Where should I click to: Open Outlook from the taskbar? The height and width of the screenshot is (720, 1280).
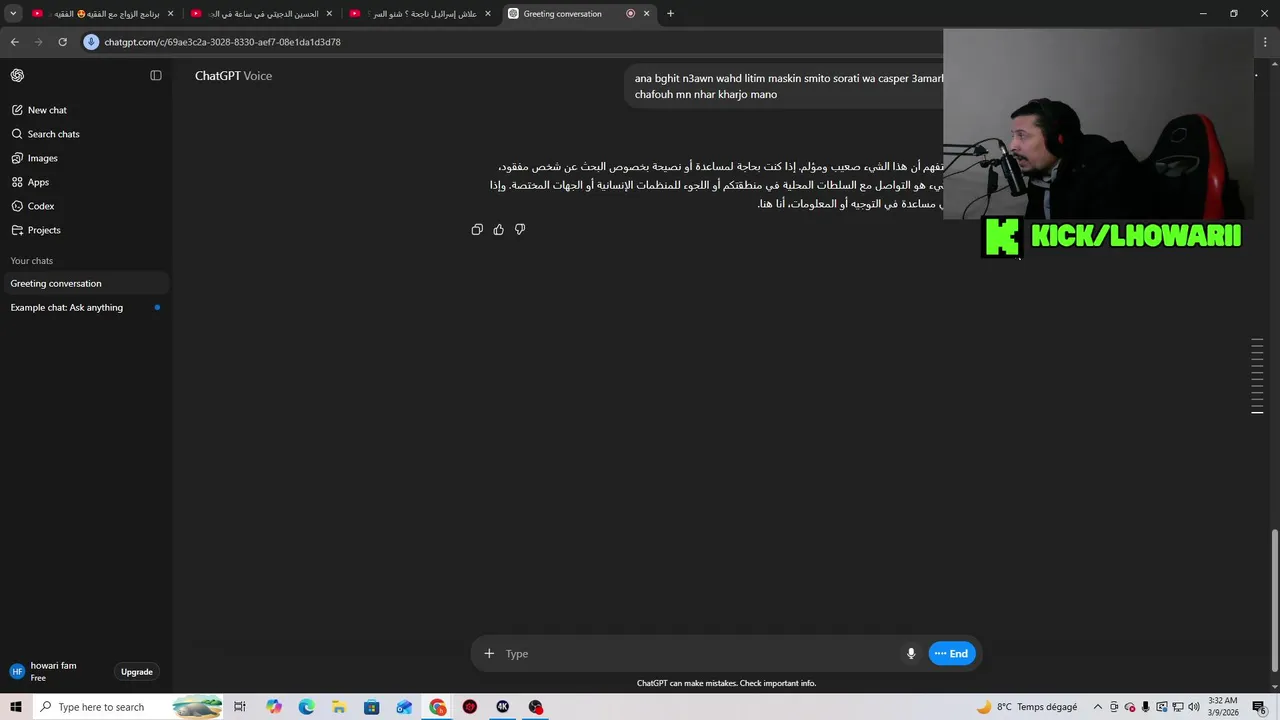(404, 707)
